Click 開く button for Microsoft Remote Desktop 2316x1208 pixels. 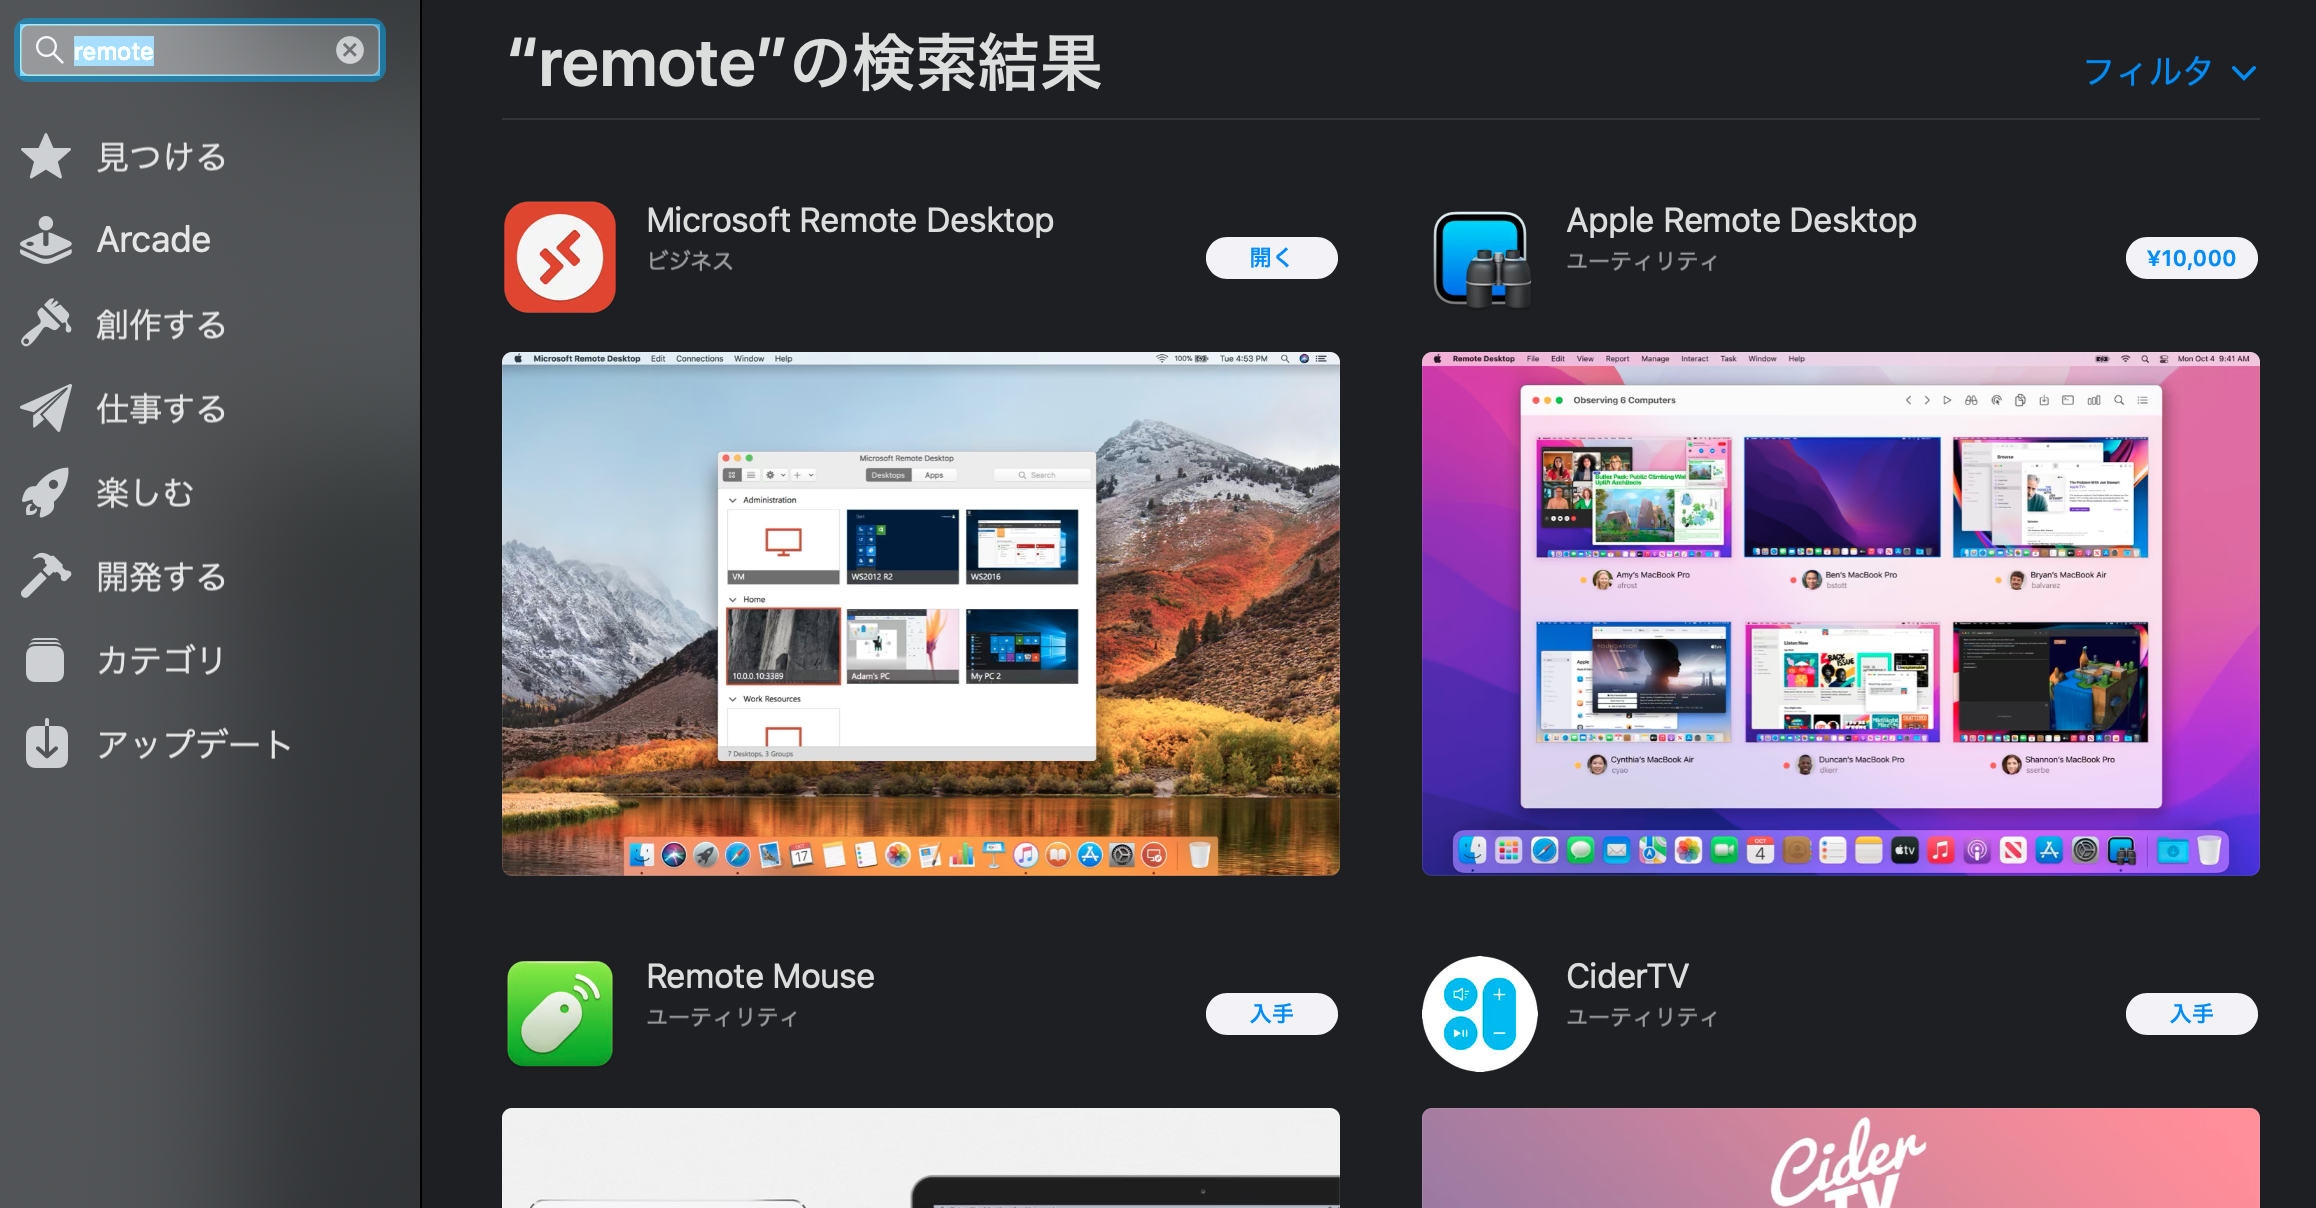tap(1271, 258)
